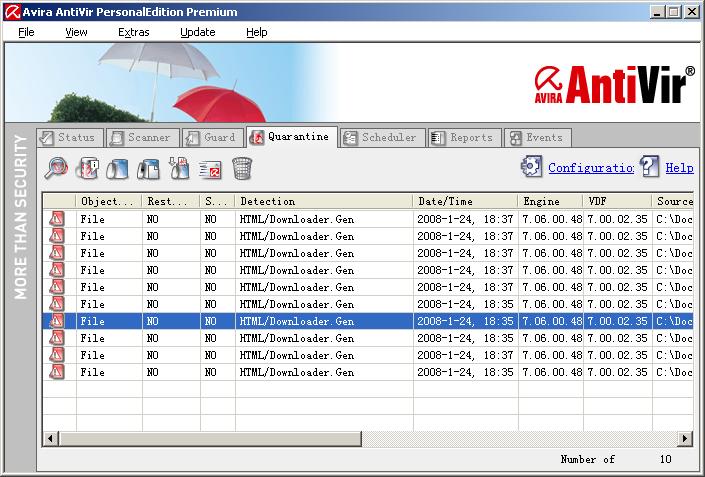The width and height of the screenshot is (705, 477).
Task: Click the horizontal scrollbar right arrow
Action: click(685, 438)
